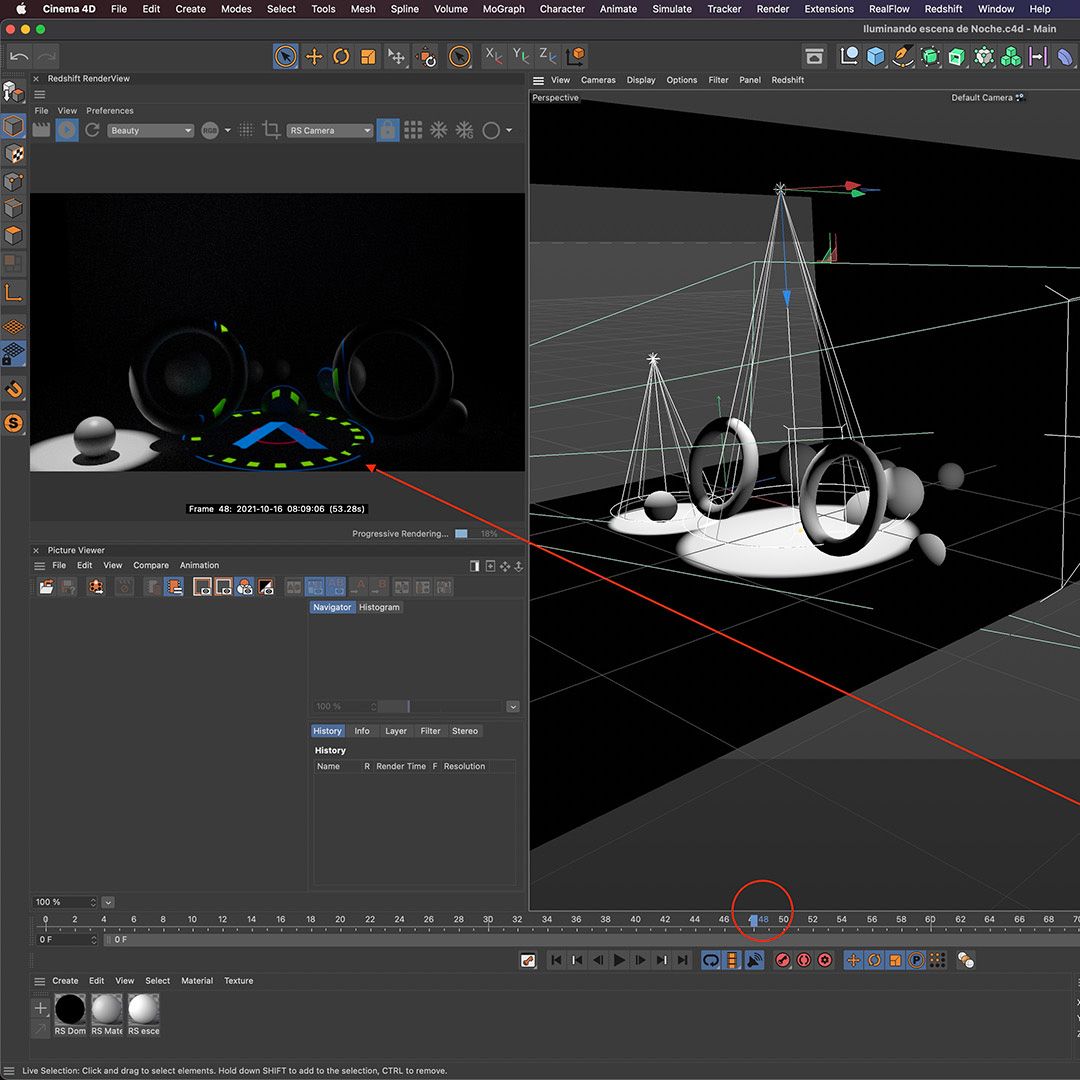Add a Cube primitive from the toolbar
The width and height of the screenshot is (1080, 1080).
tap(875, 56)
